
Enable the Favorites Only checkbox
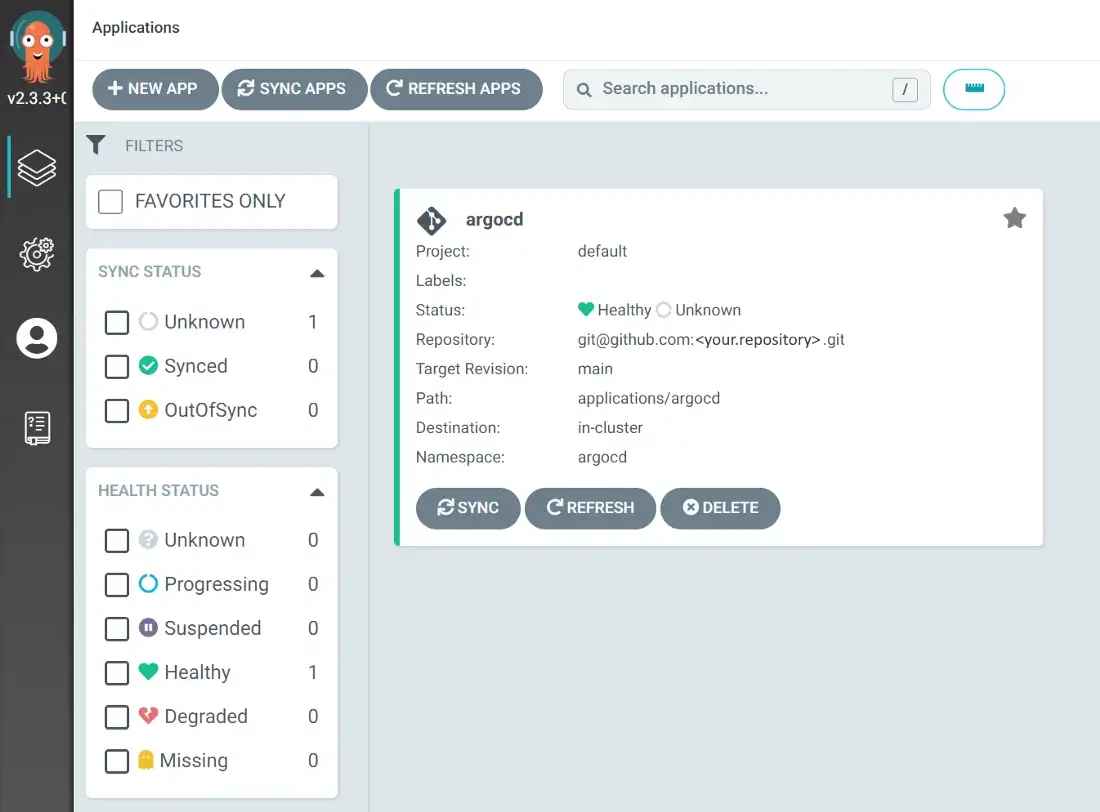[110, 201]
